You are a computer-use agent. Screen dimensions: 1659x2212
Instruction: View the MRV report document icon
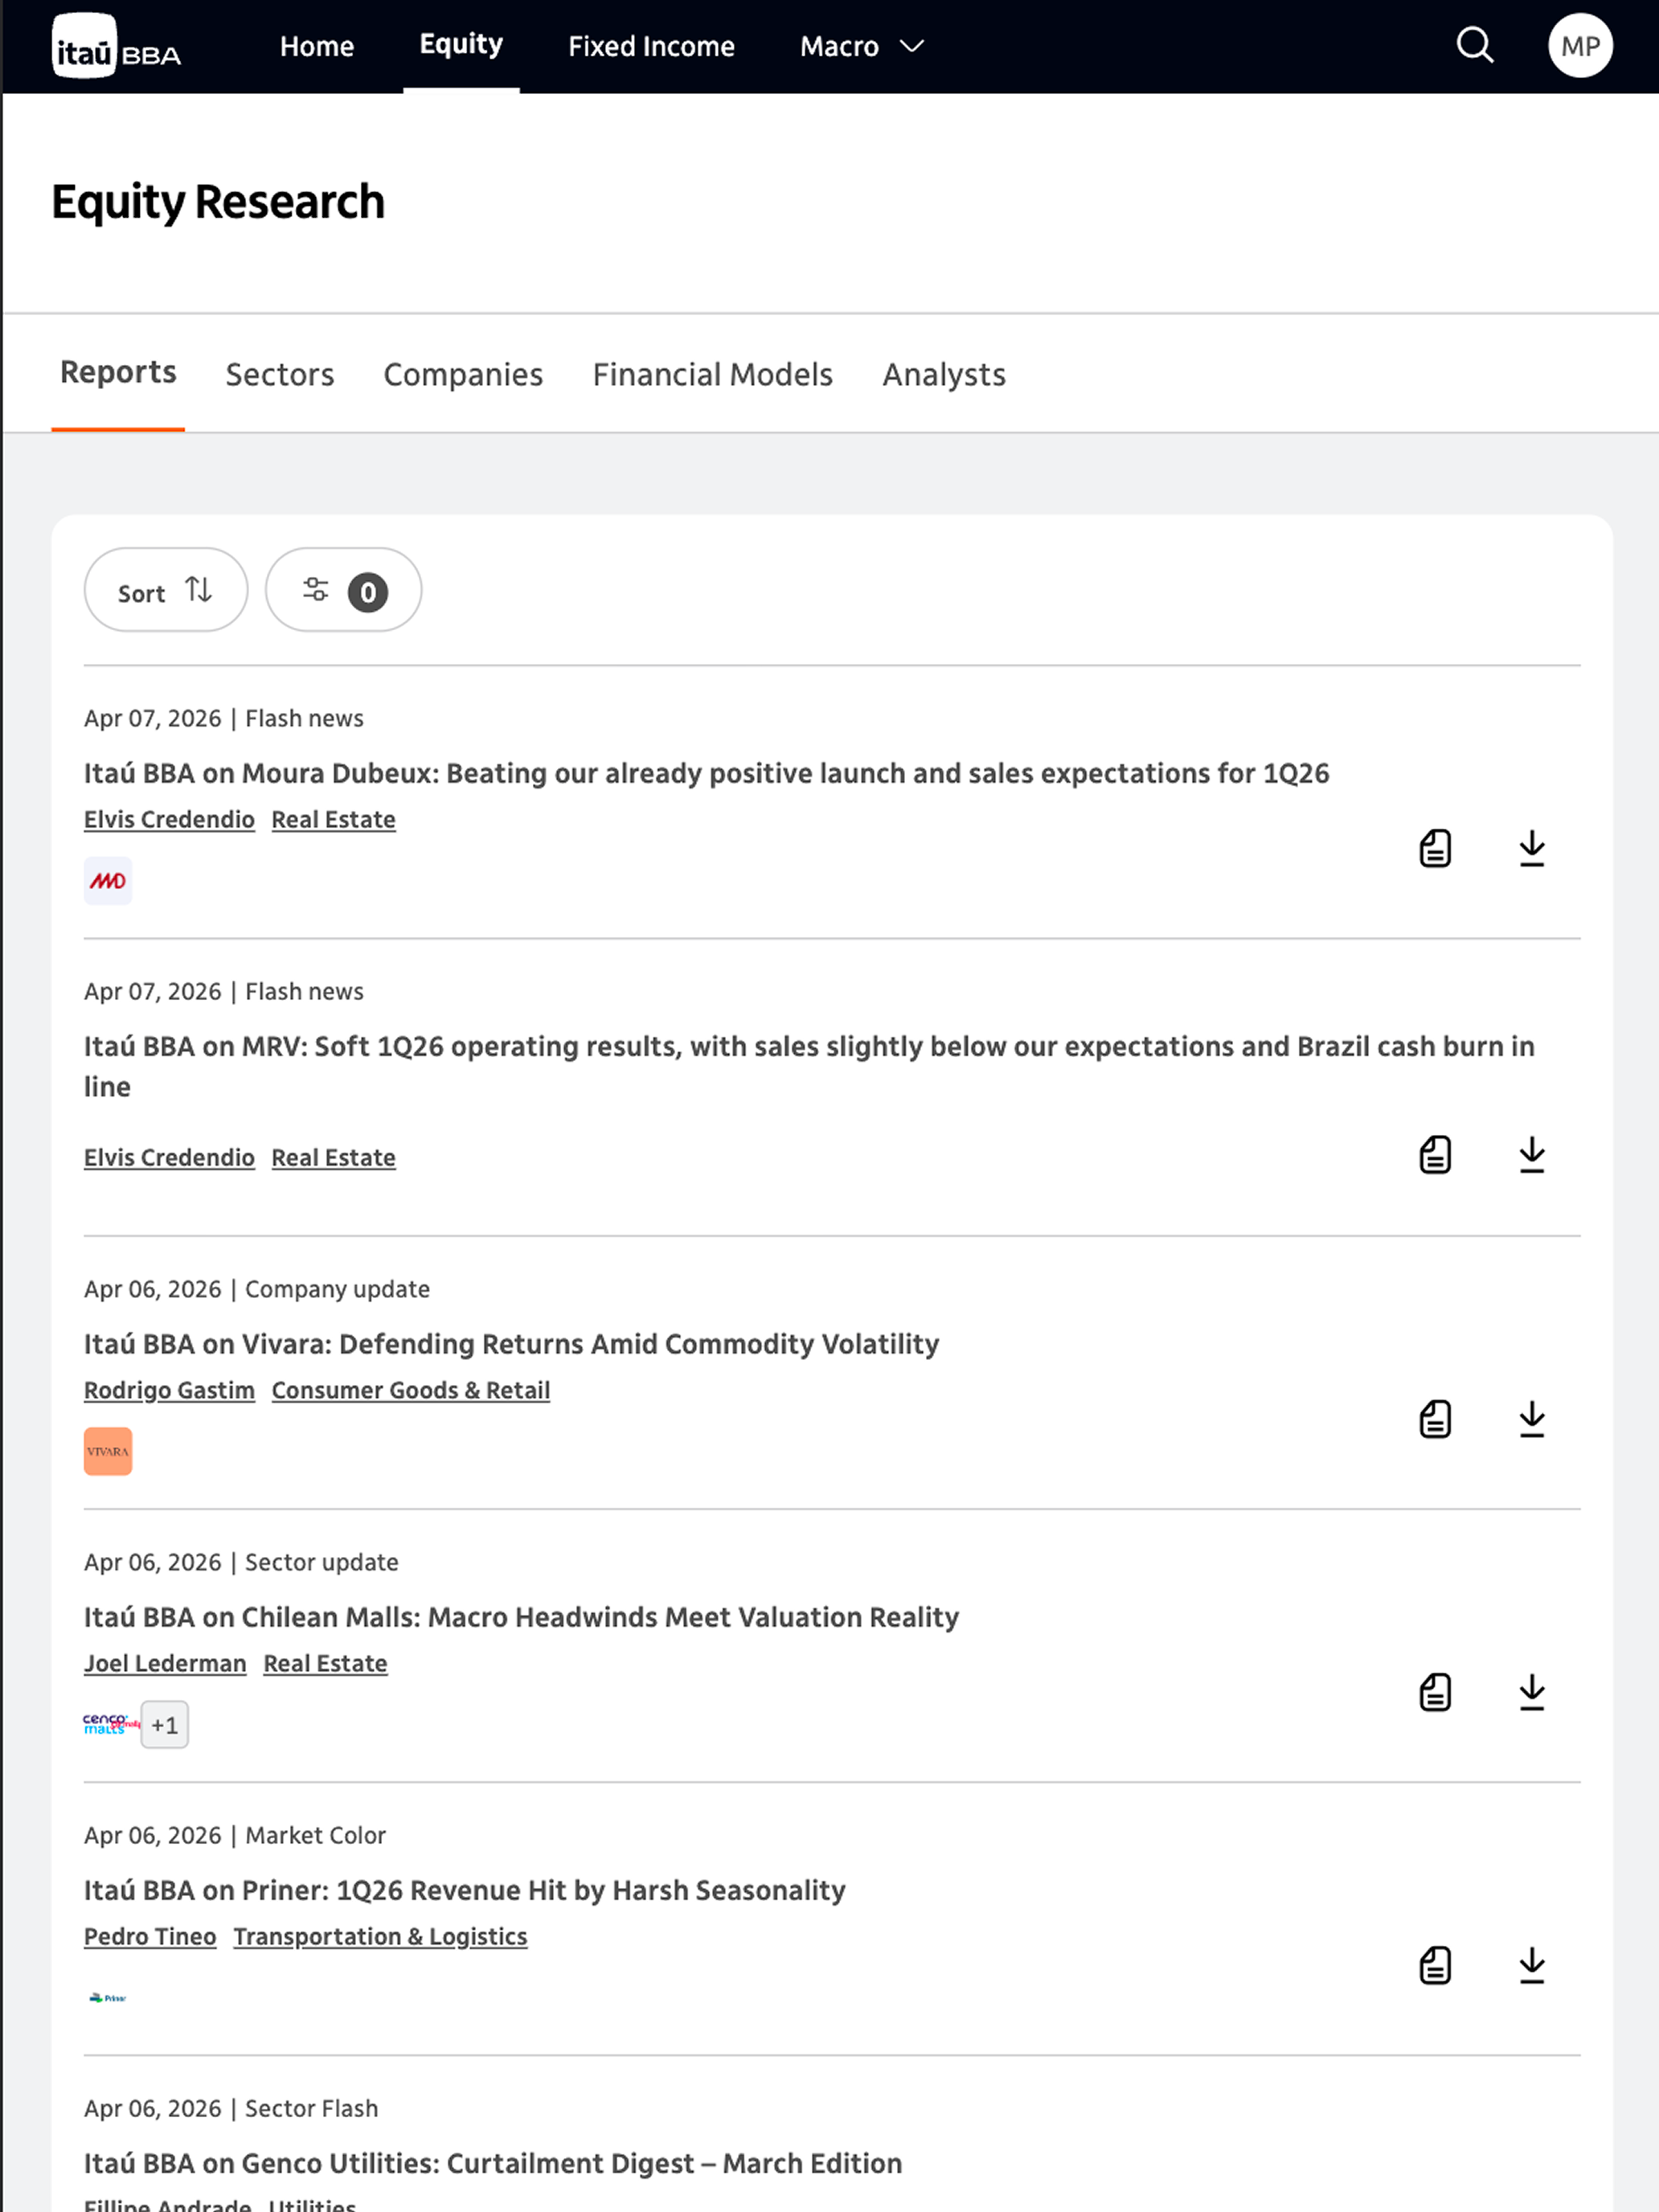click(x=1435, y=1155)
